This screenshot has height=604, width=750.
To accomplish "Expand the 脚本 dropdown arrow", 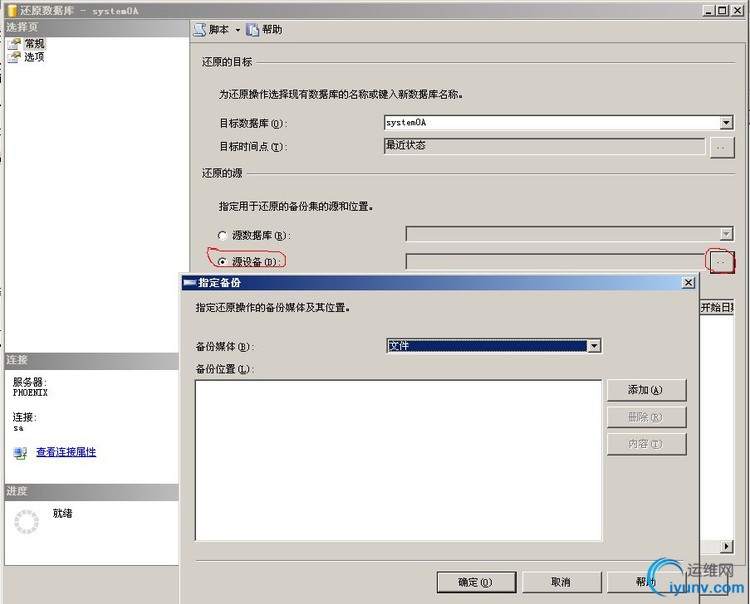I will coord(237,30).
